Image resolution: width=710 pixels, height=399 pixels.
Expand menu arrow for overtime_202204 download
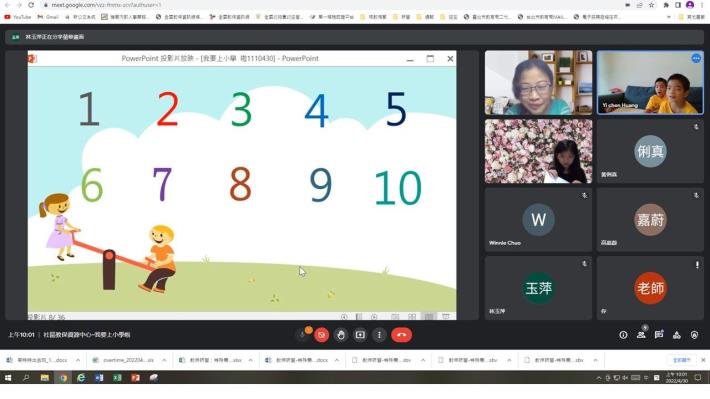[164, 360]
